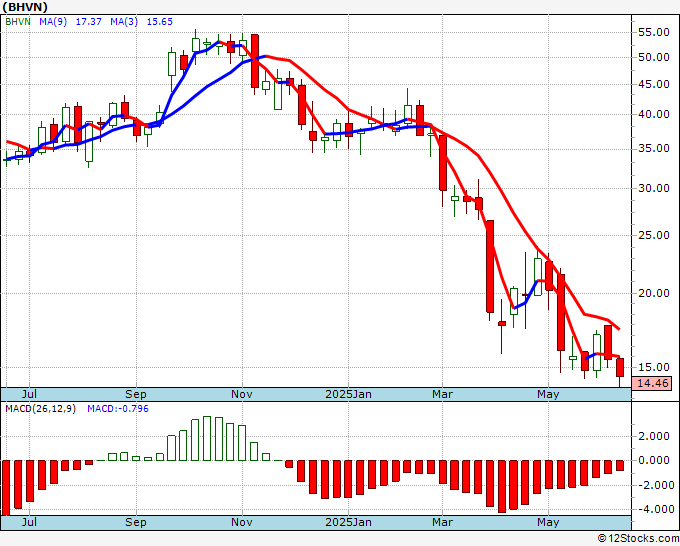
Task: Click 2025Jan on the MACD time axis
Action: pyautogui.click(x=348, y=522)
